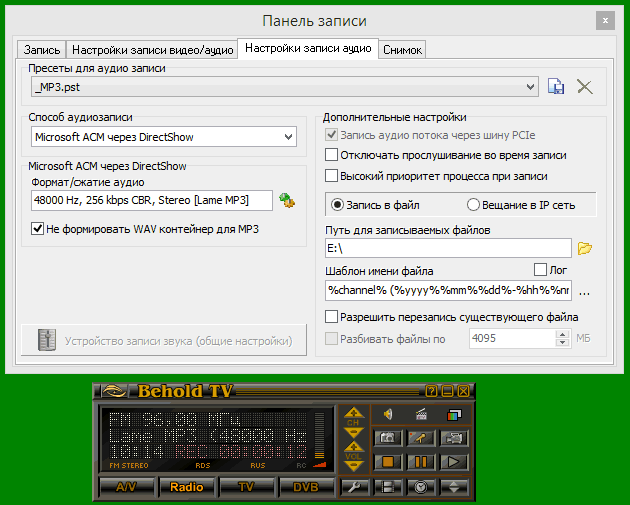Switch Behold TV to A/V mode

pos(126,487)
